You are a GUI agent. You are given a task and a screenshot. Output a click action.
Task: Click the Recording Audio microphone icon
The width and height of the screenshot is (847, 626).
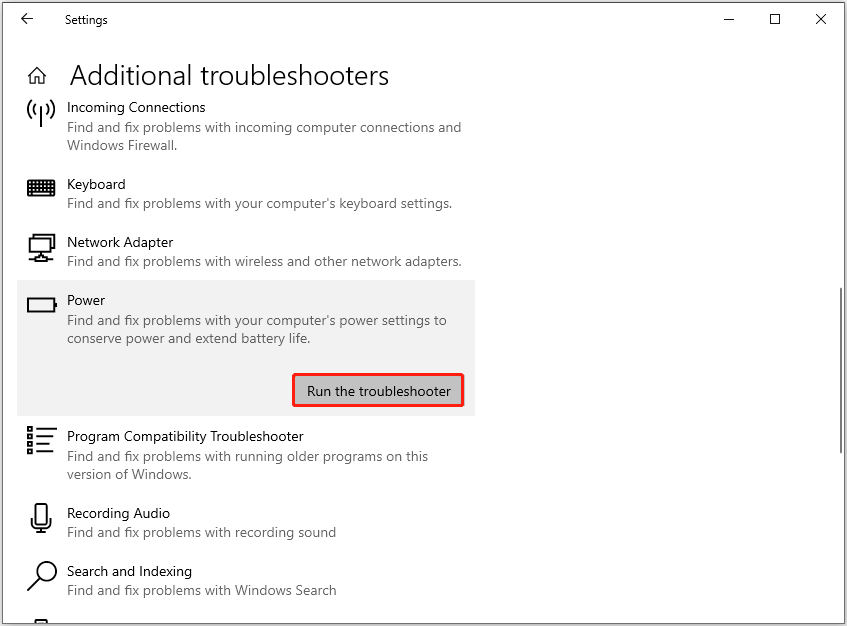tap(40, 518)
